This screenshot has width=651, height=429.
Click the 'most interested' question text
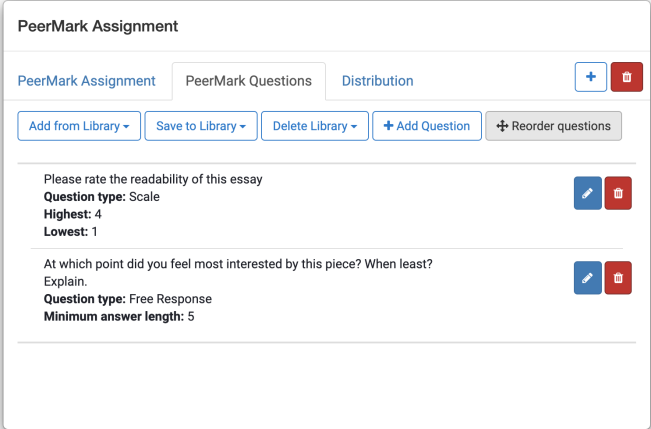pyautogui.click(x=238, y=264)
